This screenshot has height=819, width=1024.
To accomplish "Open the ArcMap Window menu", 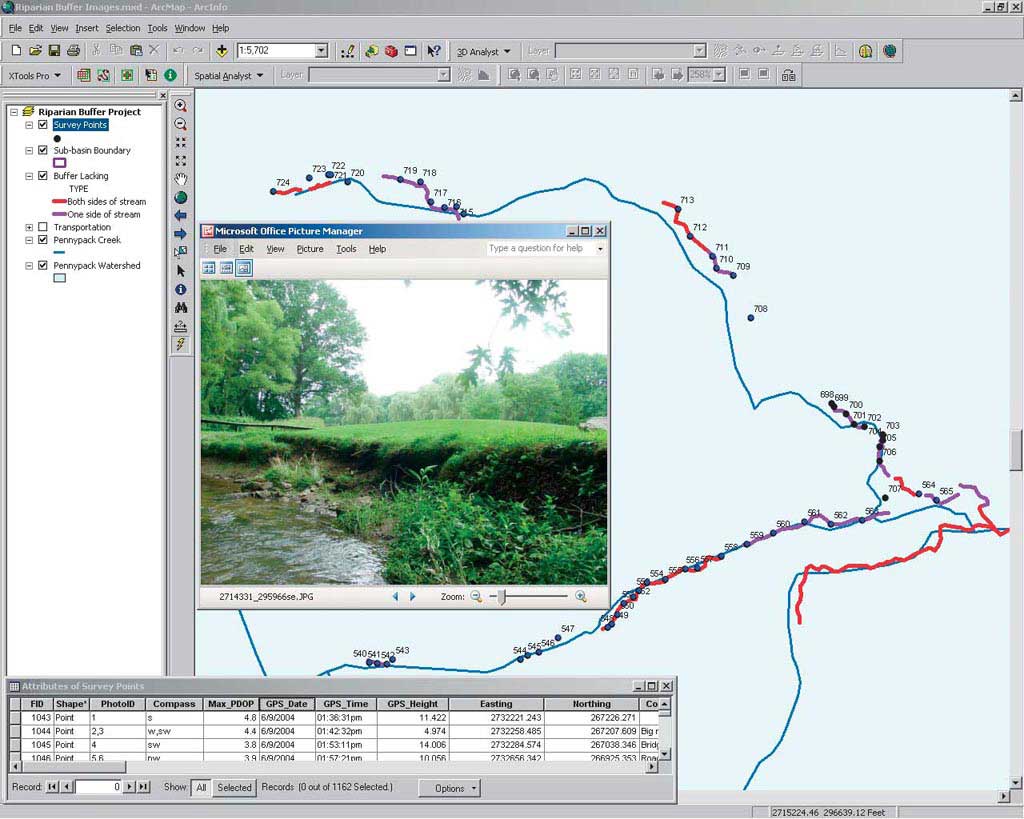I will click(189, 28).
